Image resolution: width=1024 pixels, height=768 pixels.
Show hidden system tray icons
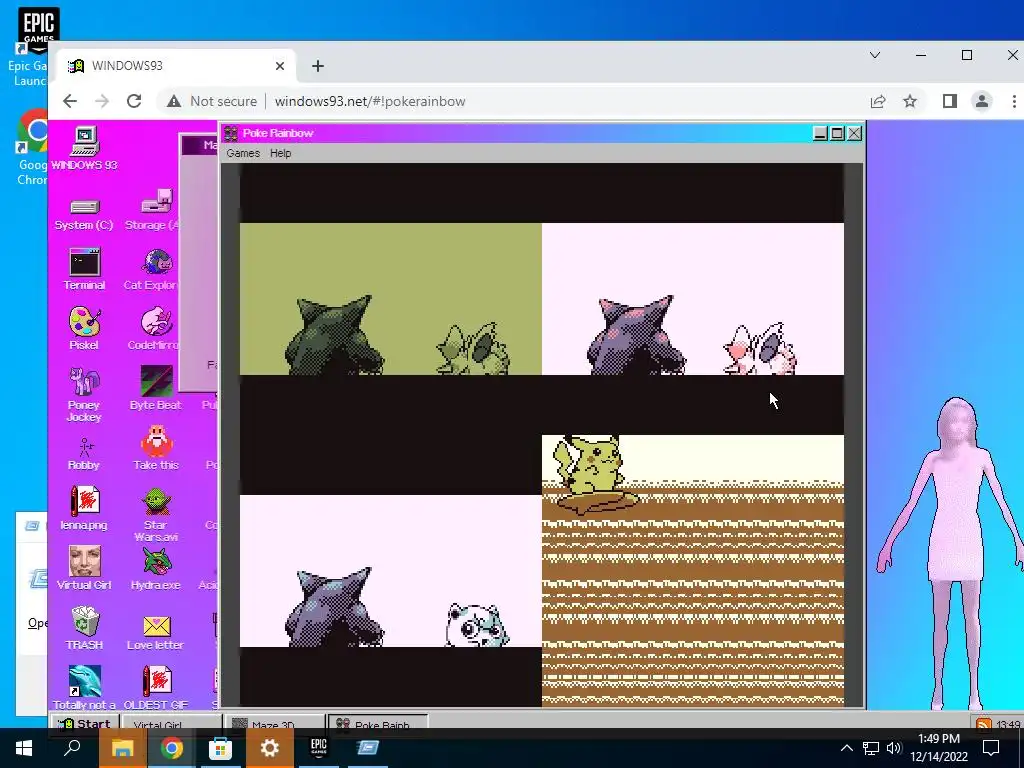point(846,748)
